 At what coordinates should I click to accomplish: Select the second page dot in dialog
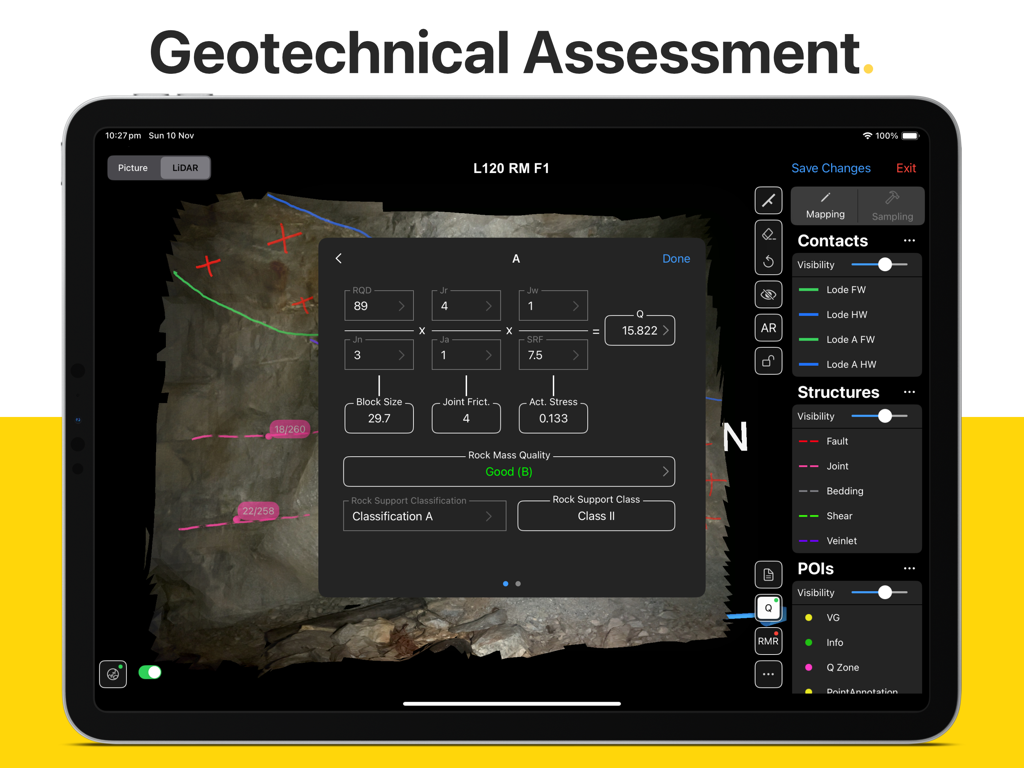[518, 583]
